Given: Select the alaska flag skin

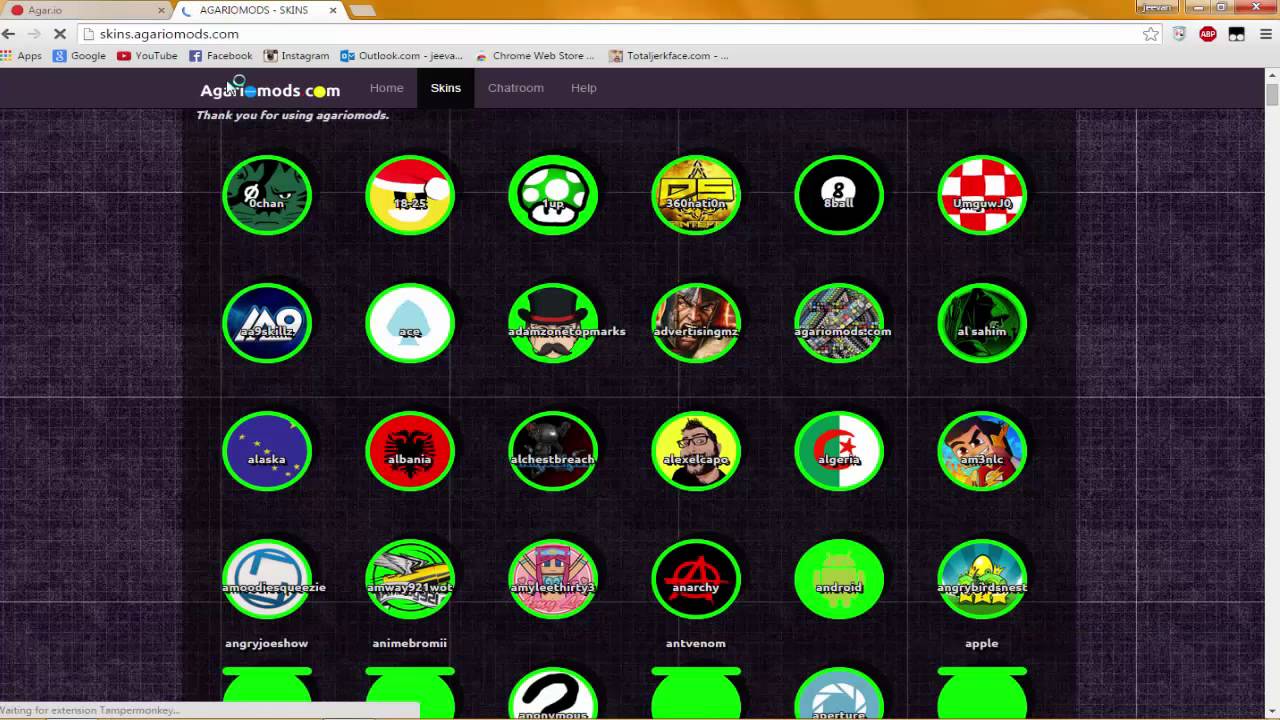Looking at the screenshot, I should point(267,451).
